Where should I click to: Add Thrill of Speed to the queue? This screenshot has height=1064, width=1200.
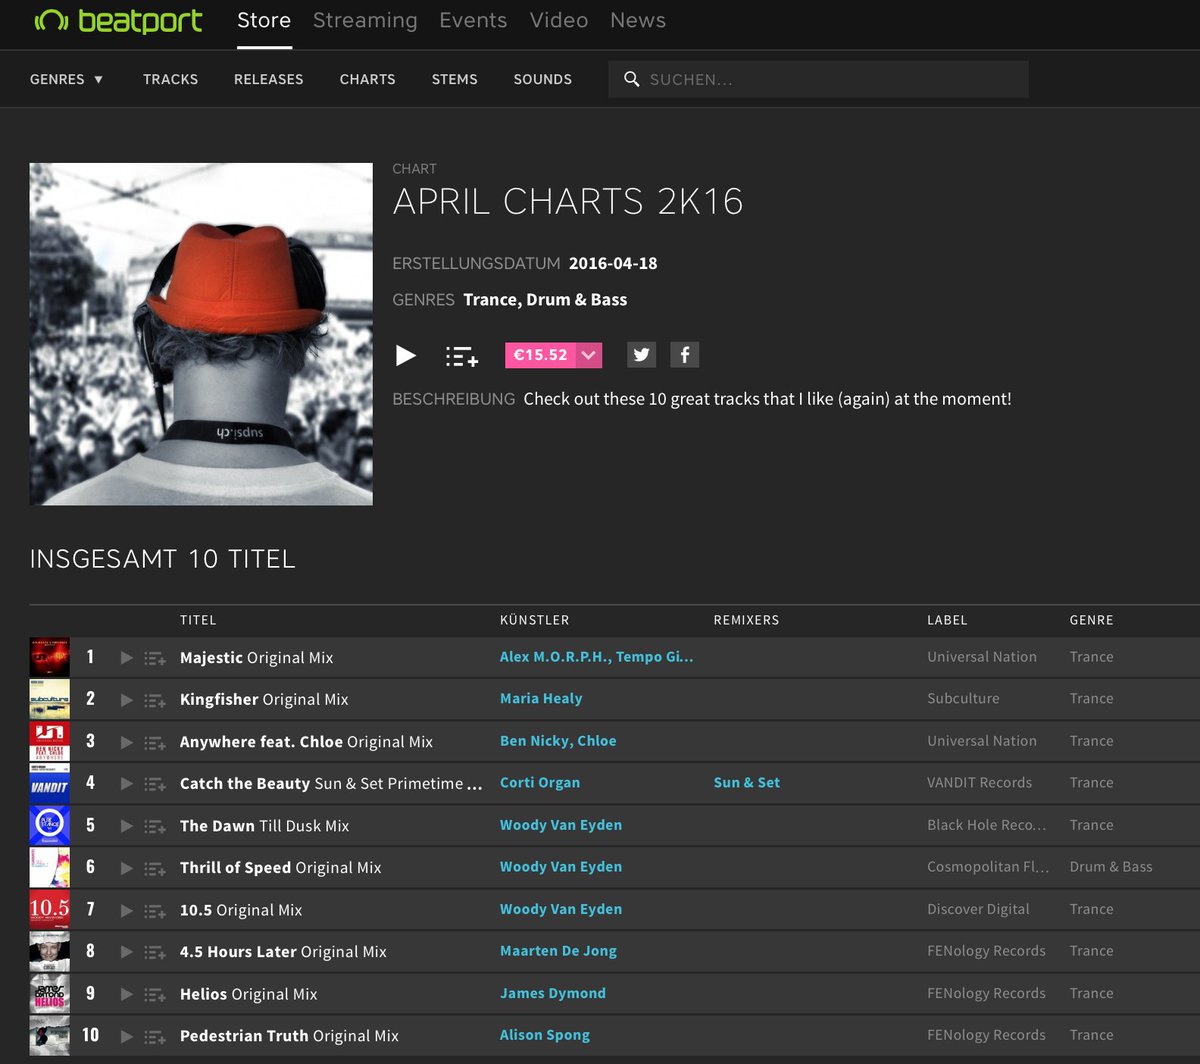(155, 868)
